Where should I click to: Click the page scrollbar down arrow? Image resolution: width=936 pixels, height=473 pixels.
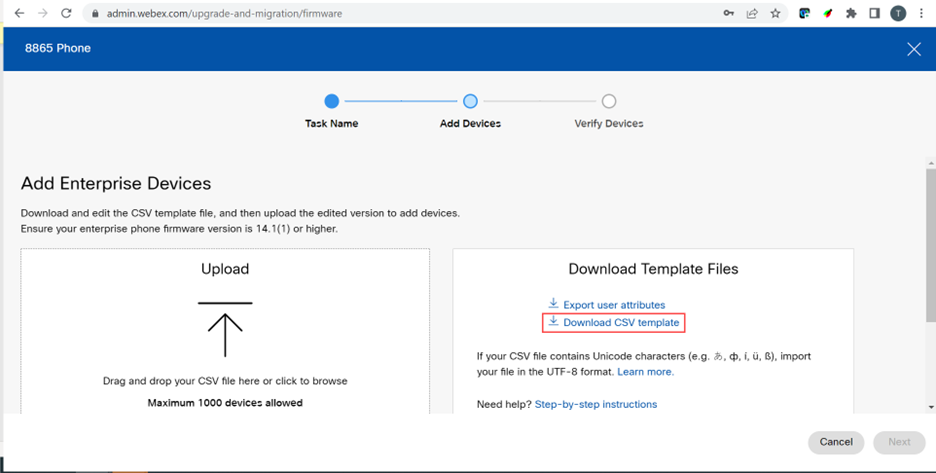(x=931, y=407)
